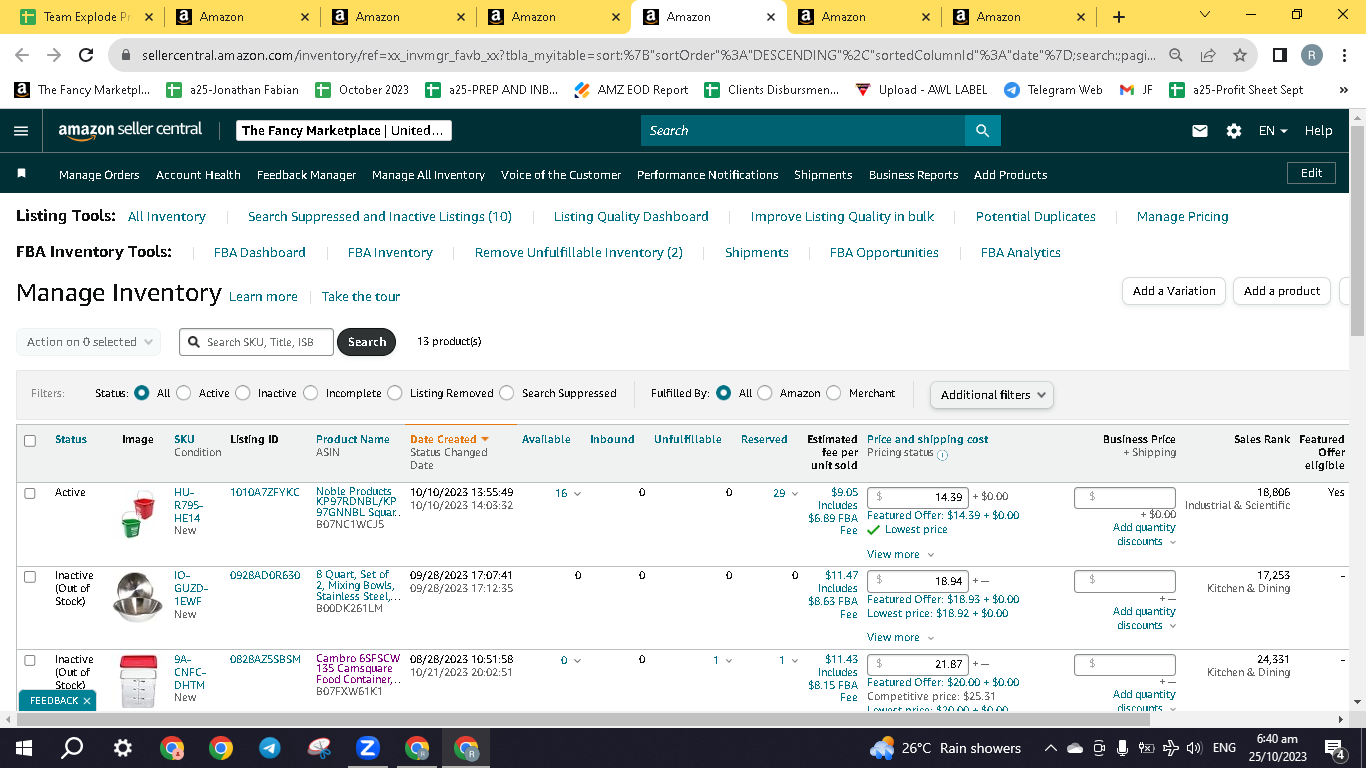Reload the page with the refresh icon
The image size is (1366, 768).
86,55
